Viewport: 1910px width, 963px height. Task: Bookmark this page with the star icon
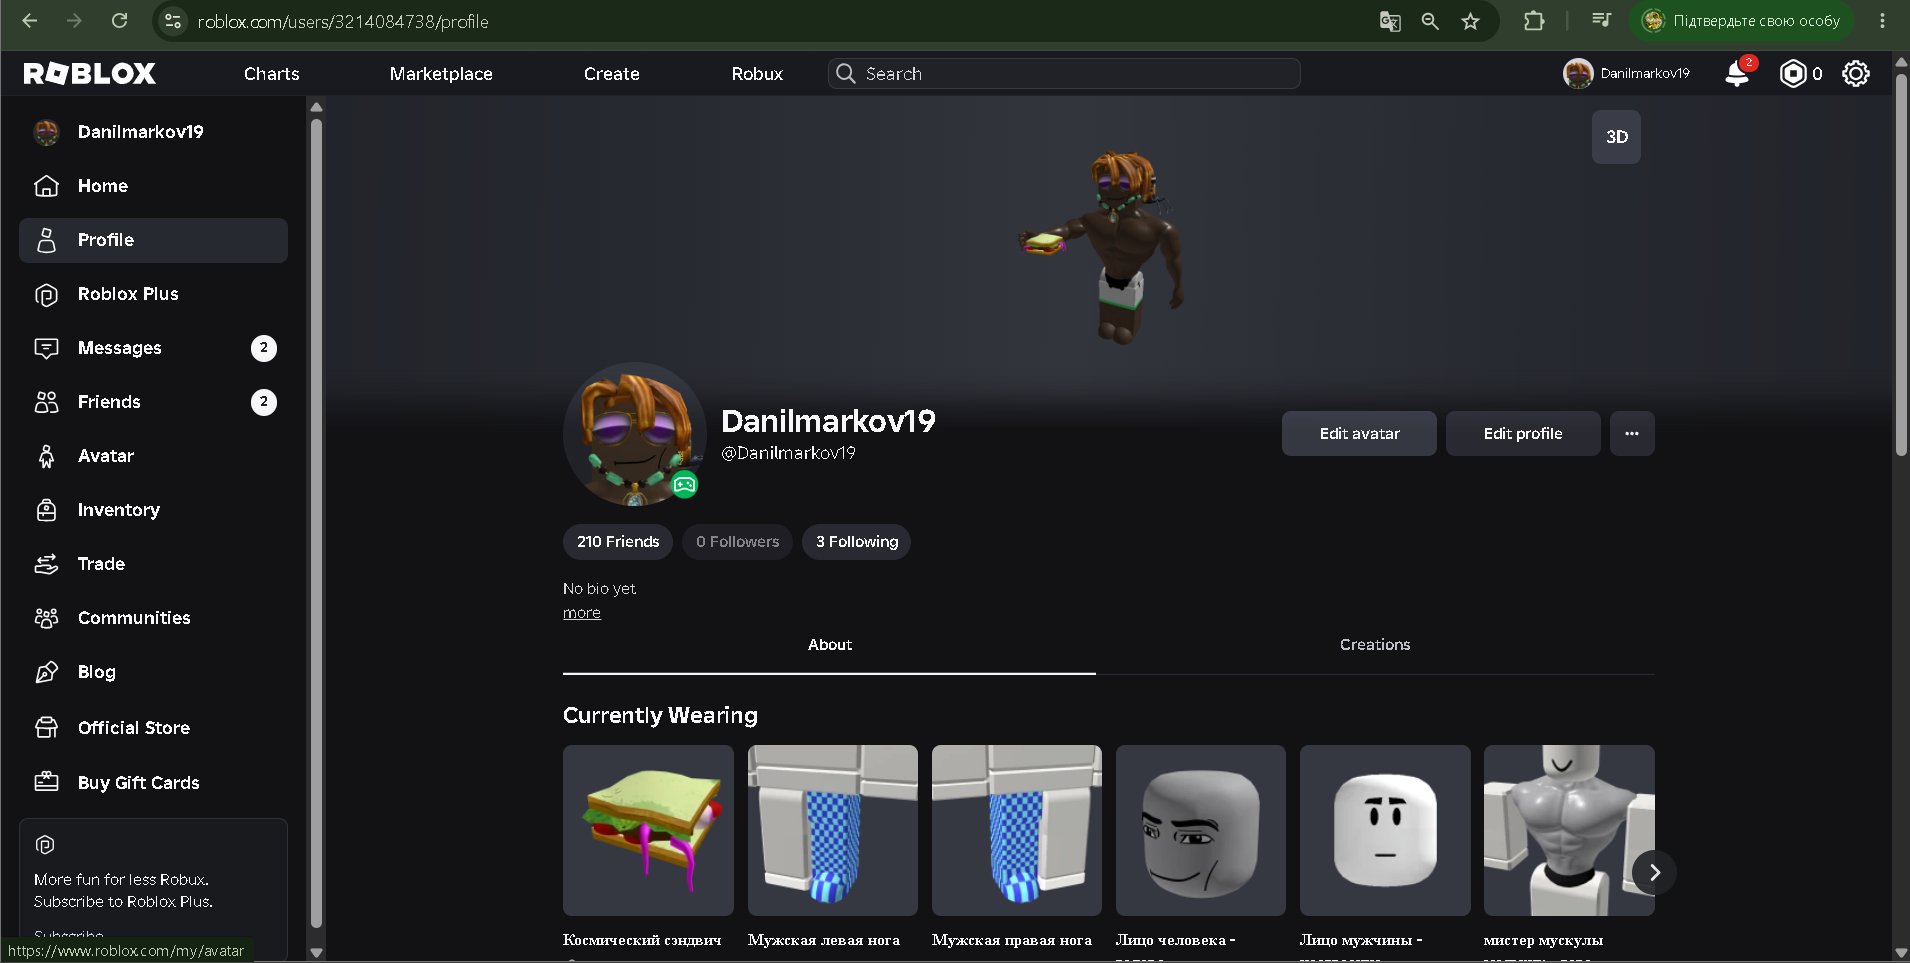tap(1470, 21)
